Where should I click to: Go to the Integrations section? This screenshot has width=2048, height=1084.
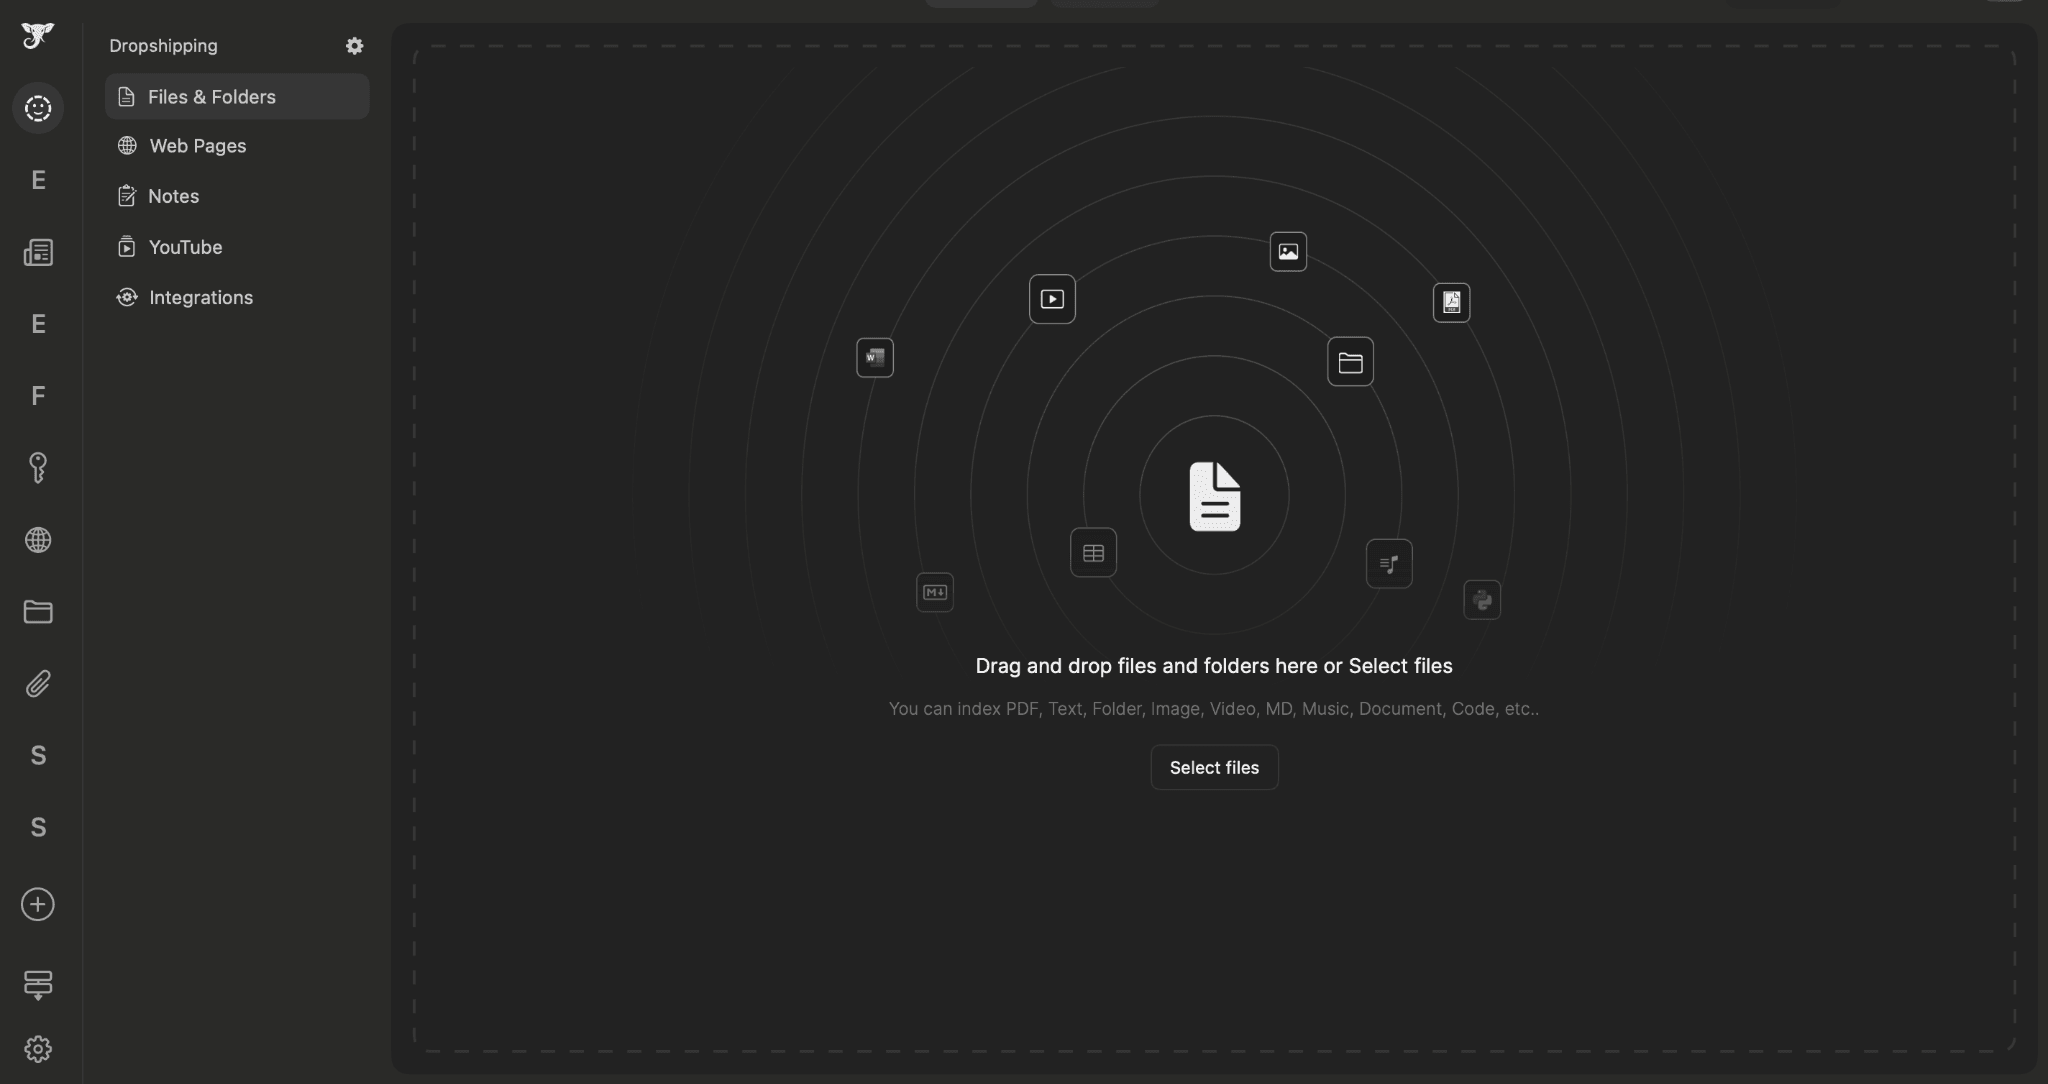[200, 298]
